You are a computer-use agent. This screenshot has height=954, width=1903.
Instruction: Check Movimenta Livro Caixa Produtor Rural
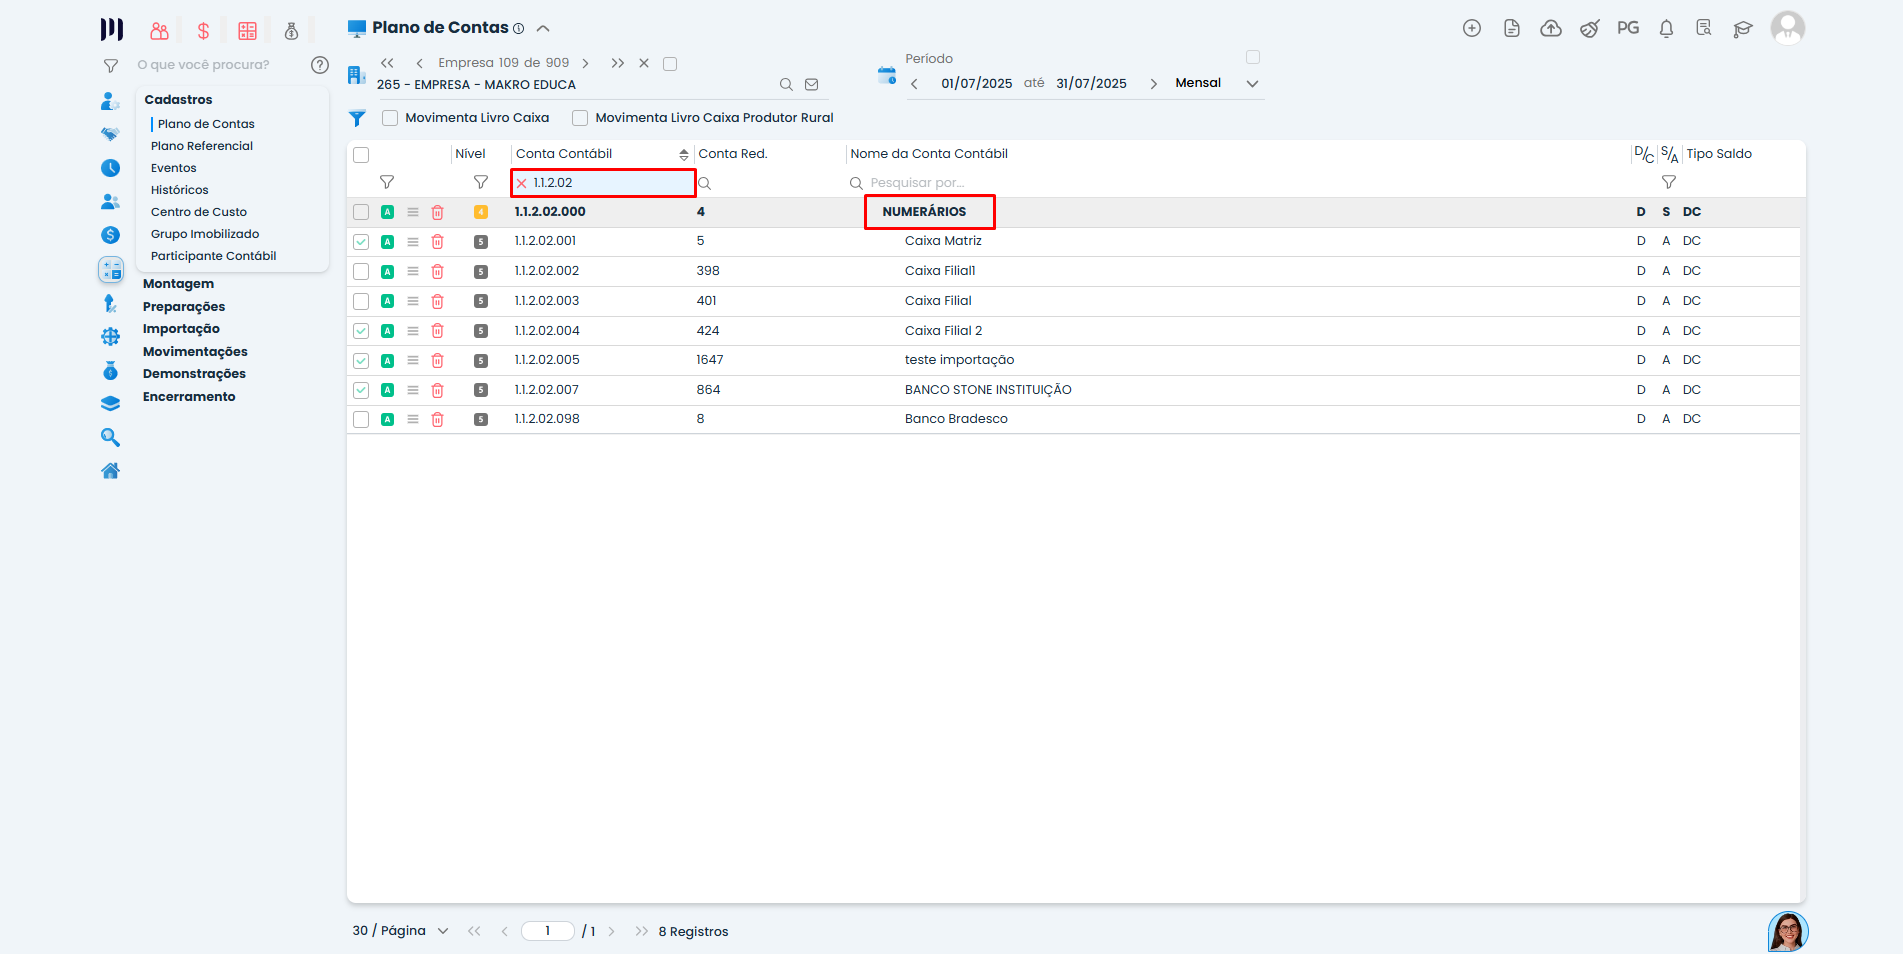tap(580, 118)
